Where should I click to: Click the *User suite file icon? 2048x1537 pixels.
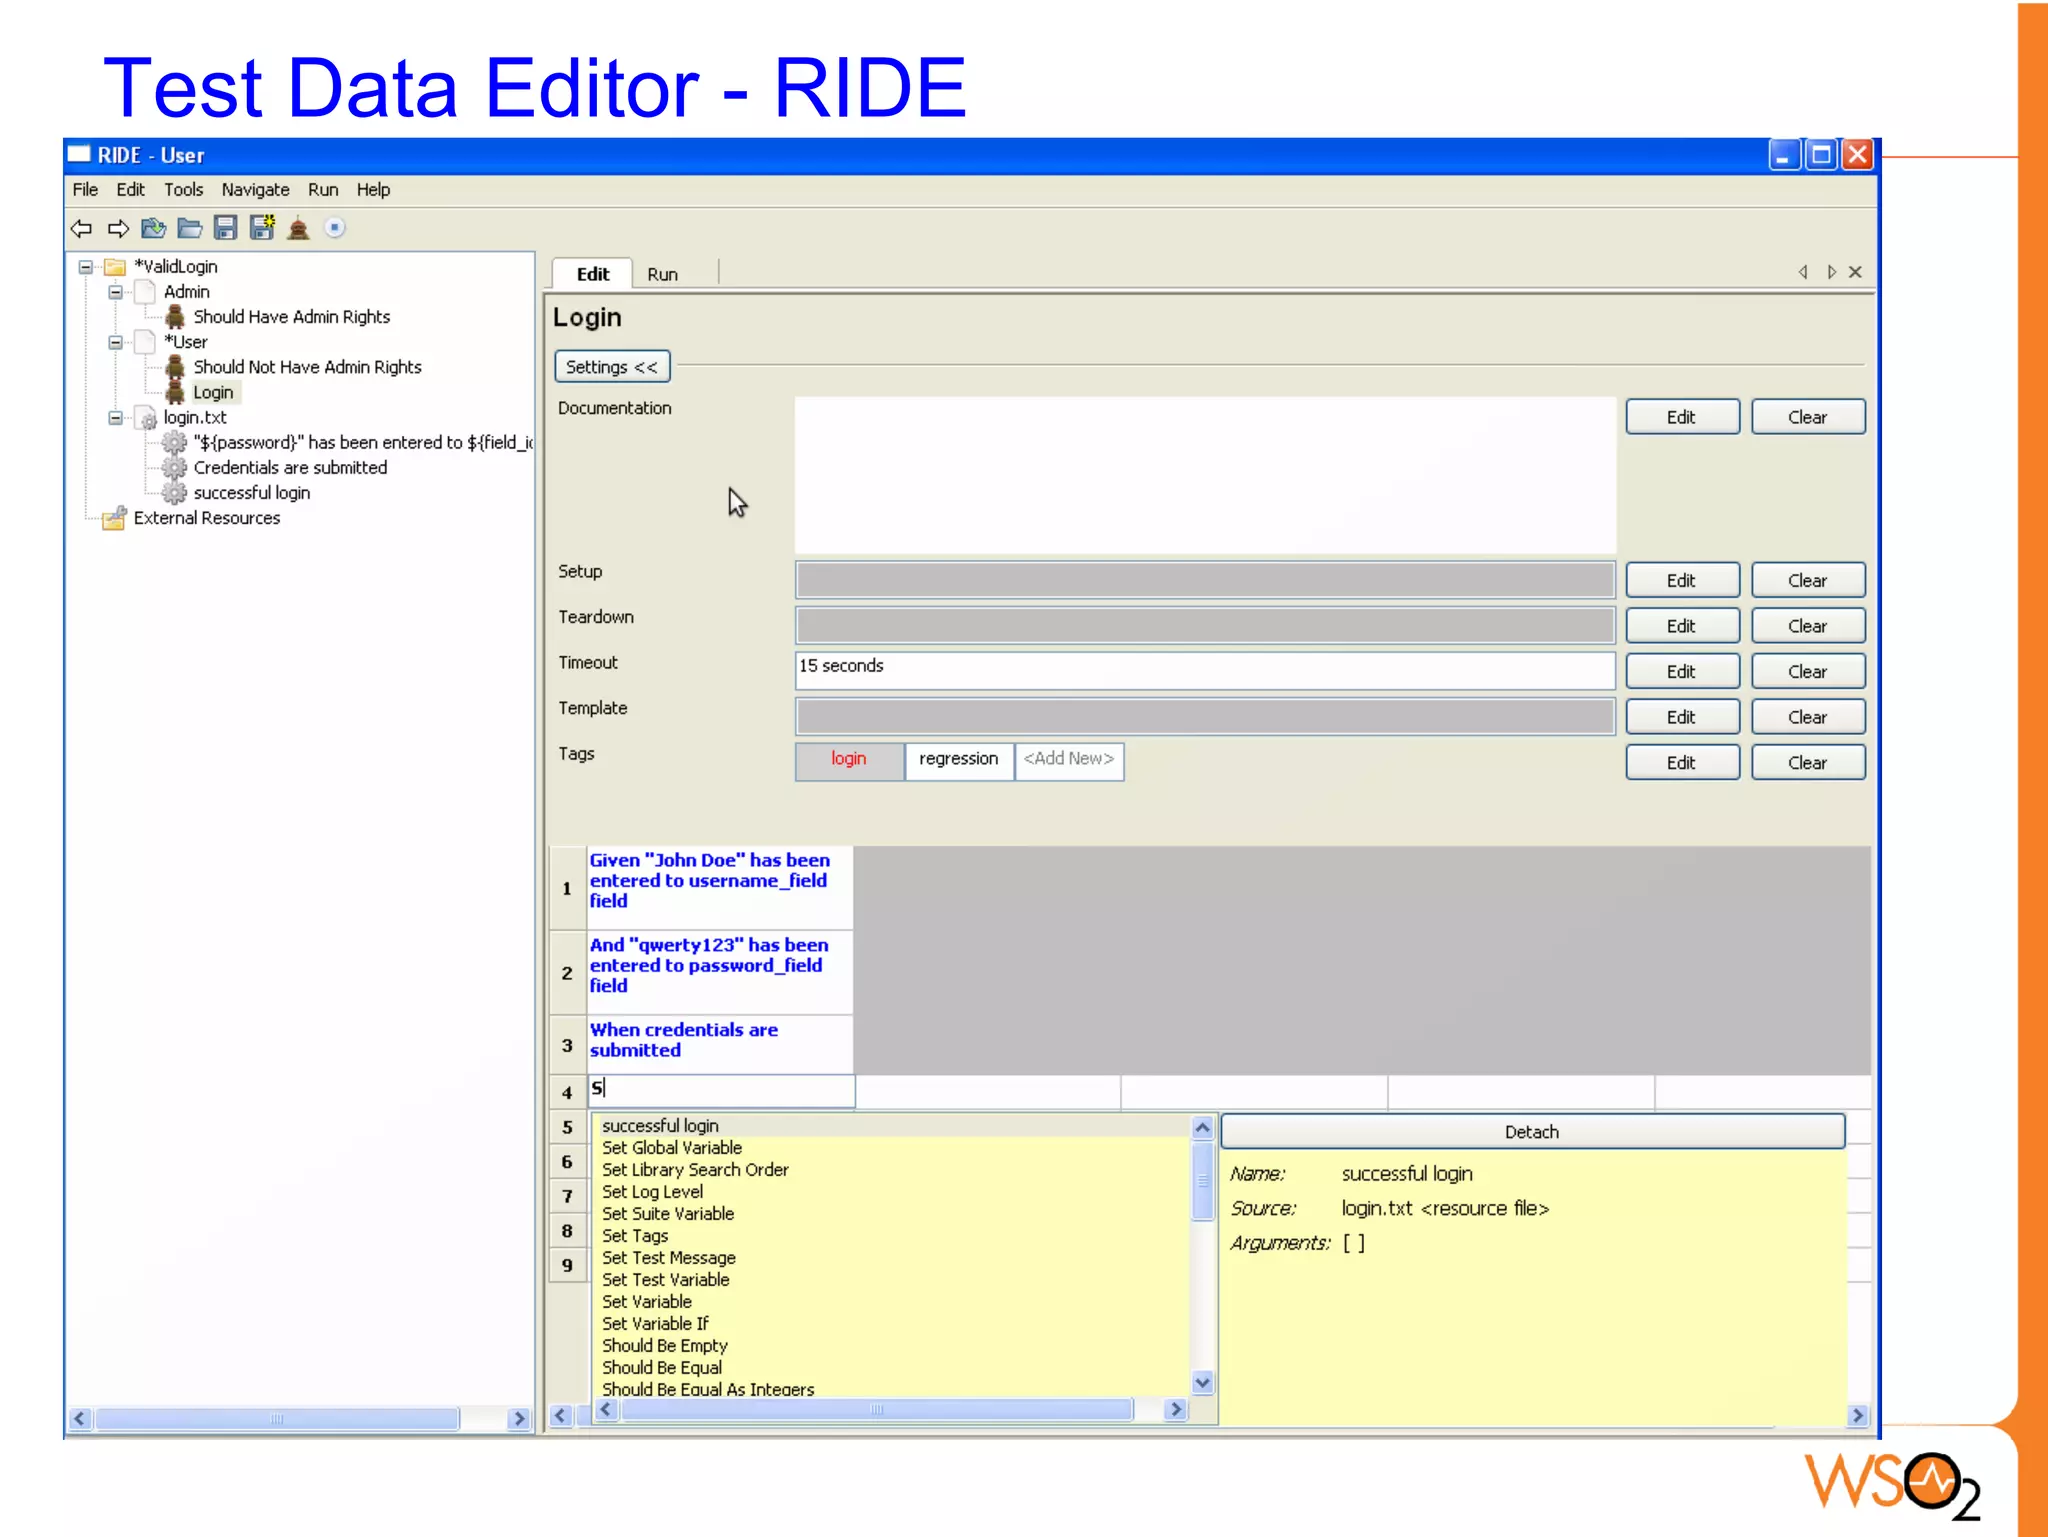point(146,342)
